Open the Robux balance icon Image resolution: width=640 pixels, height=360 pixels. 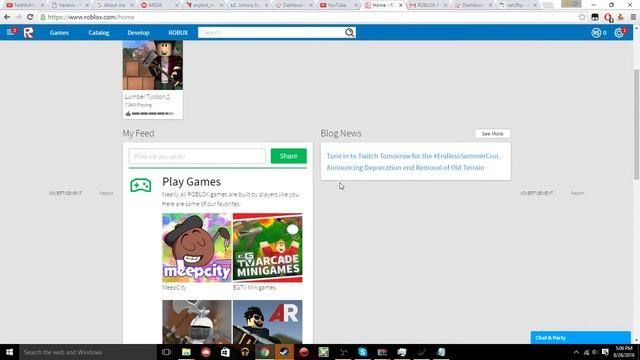(x=596, y=33)
